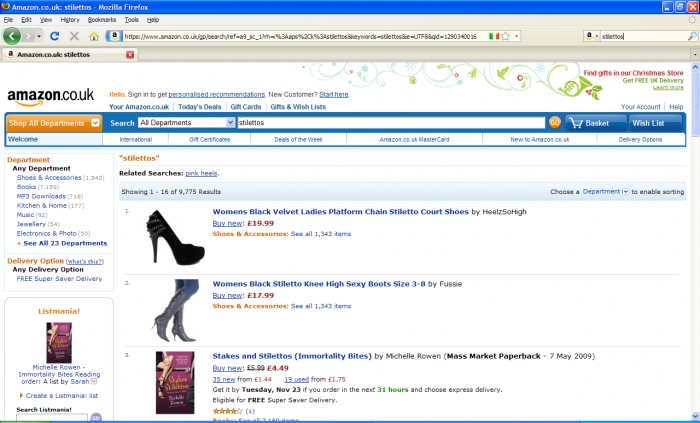700x423 pixels.
Task: Open the Listmania list dropdown arrow after Sarah
Action: tap(94, 382)
